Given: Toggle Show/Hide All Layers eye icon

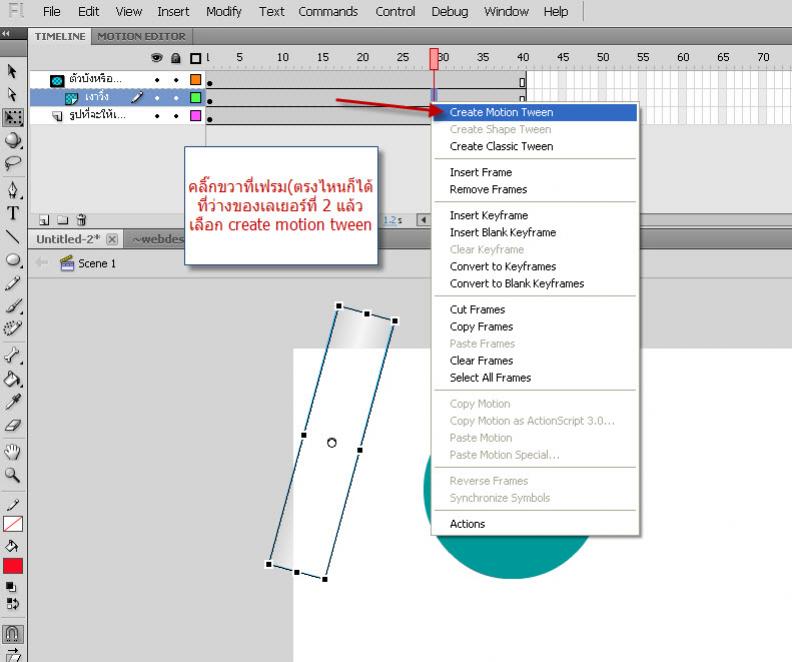Looking at the screenshot, I should 157,58.
